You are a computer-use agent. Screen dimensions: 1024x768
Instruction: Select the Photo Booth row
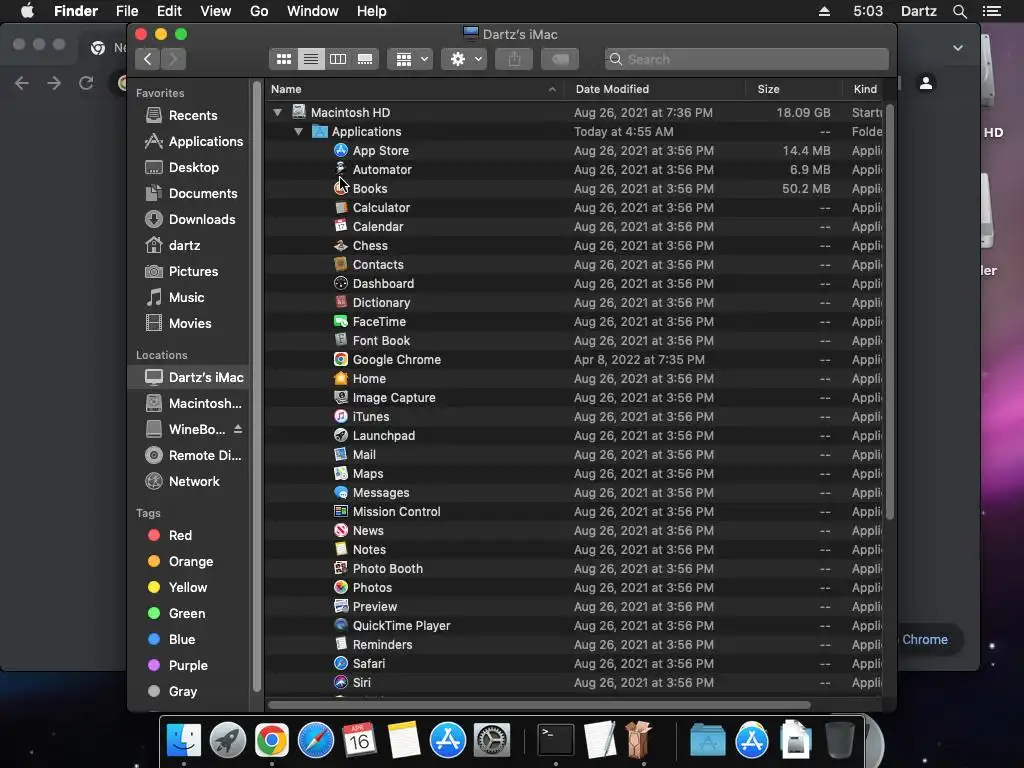[575, 569]
